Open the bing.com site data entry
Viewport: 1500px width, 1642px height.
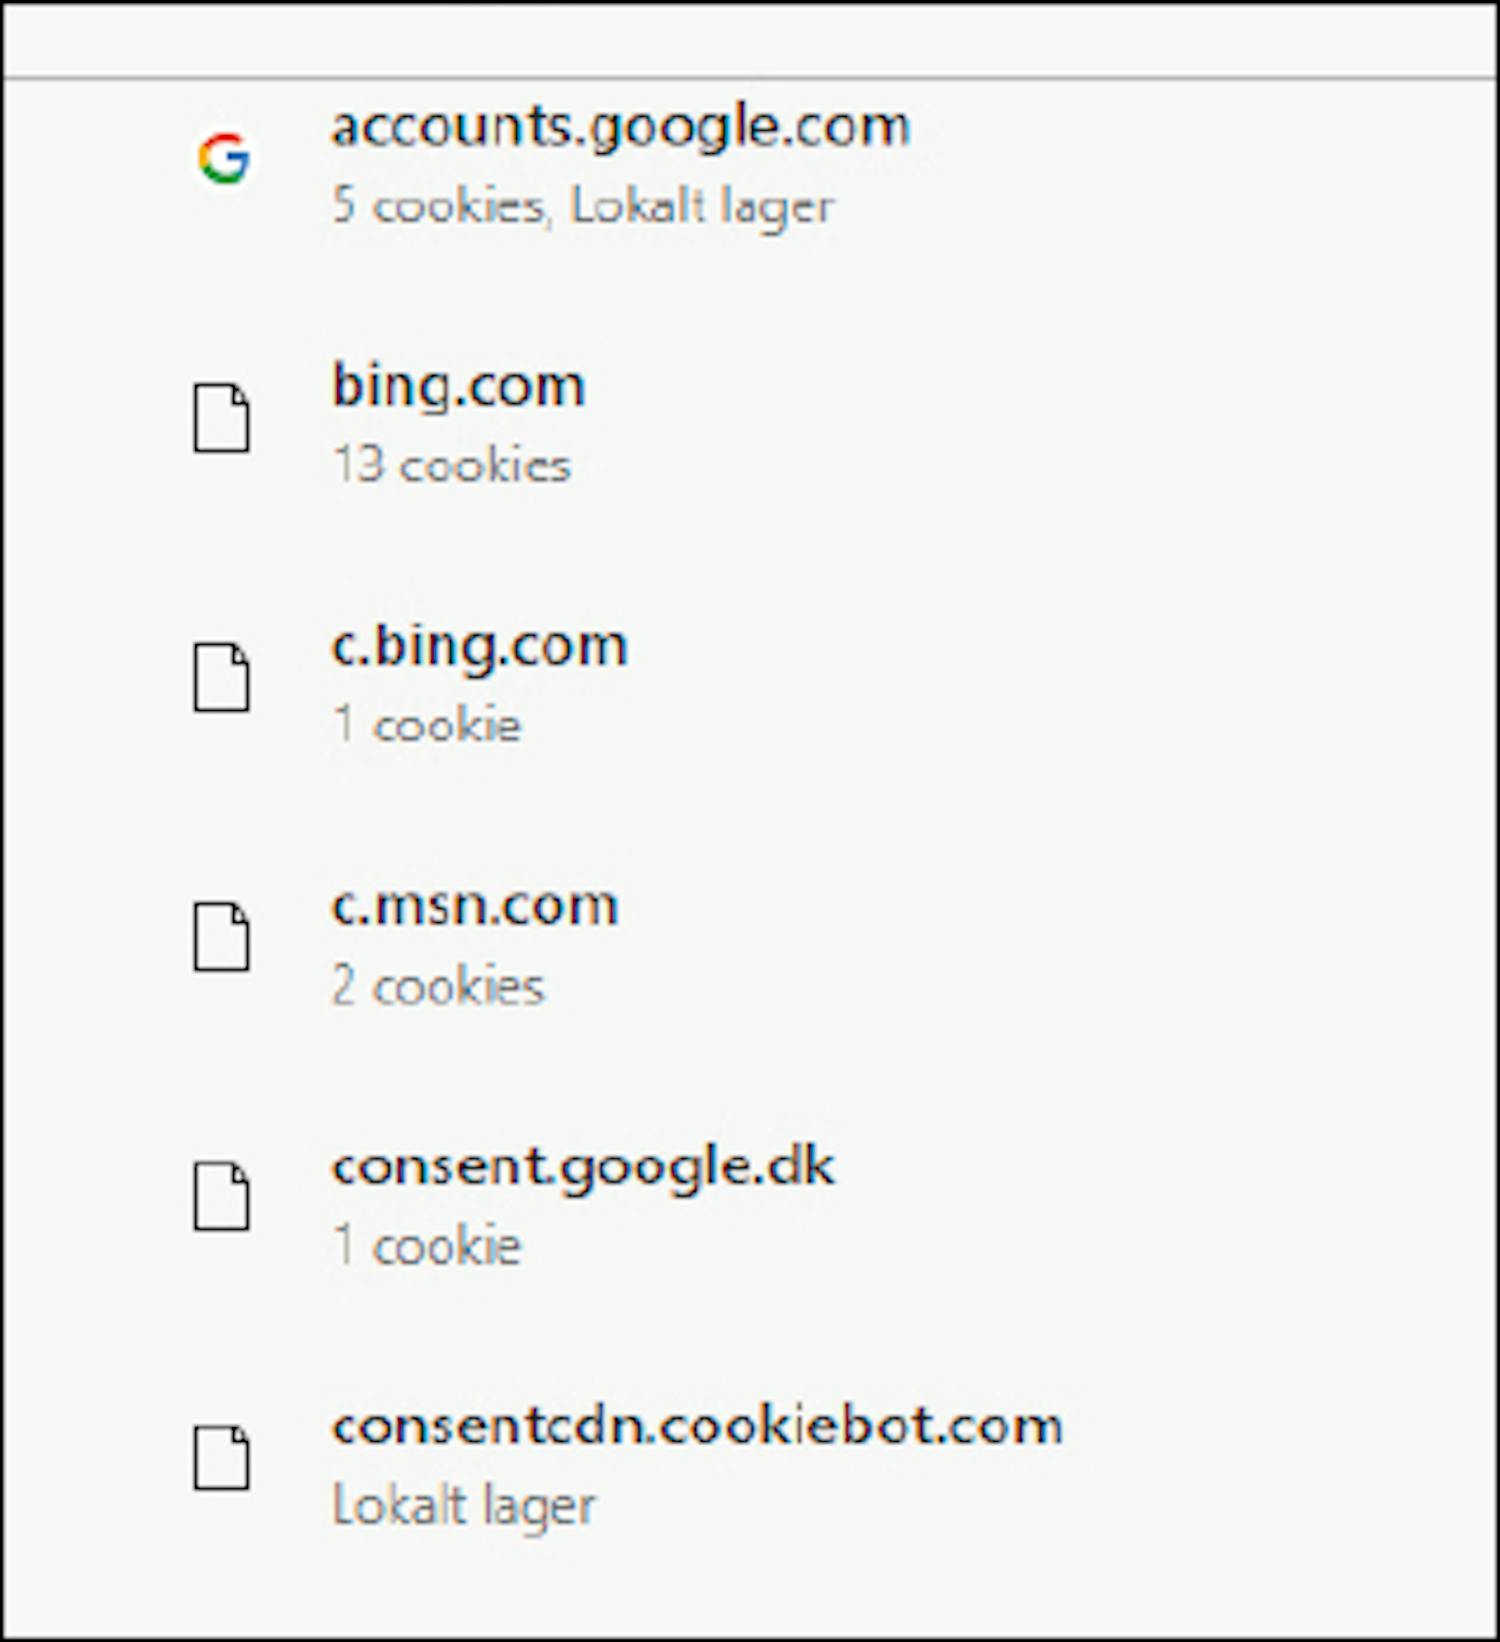(458, 386)
